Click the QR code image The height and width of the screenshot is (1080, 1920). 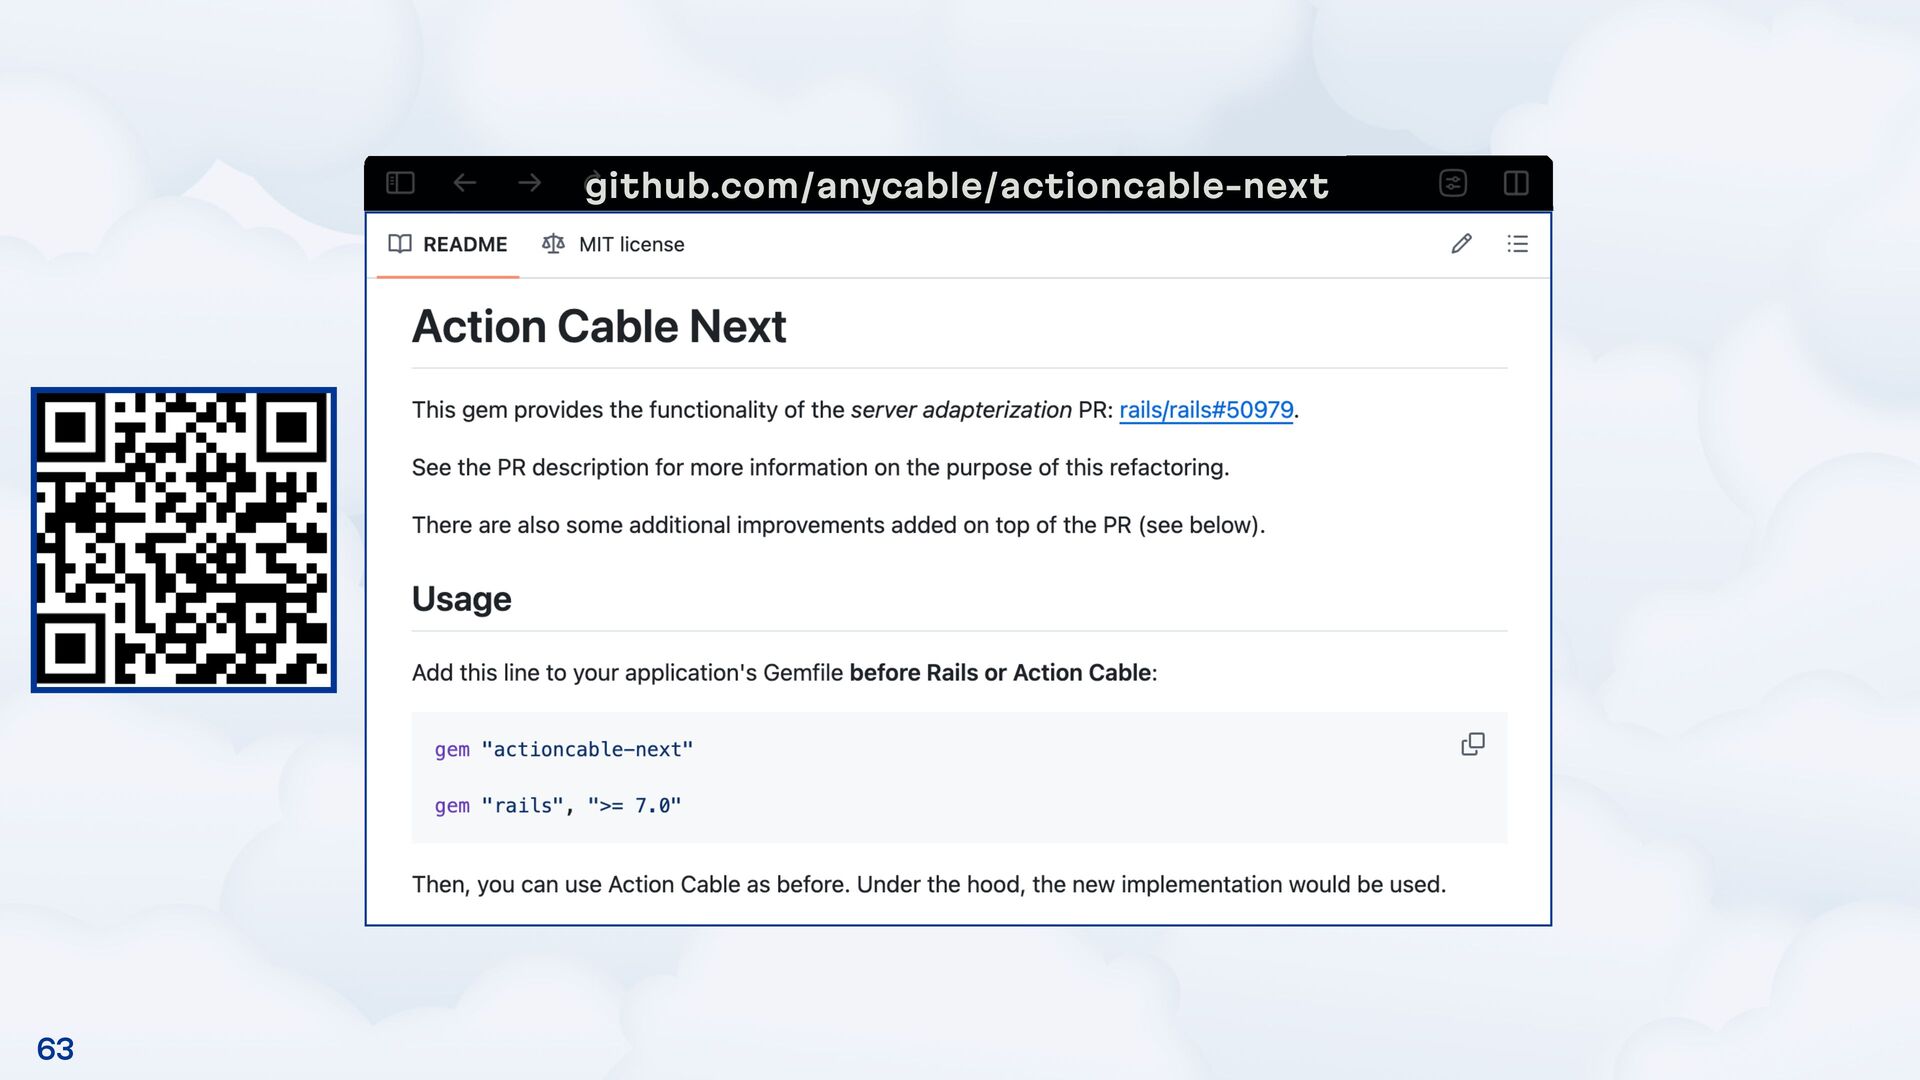tap(183, 540)
